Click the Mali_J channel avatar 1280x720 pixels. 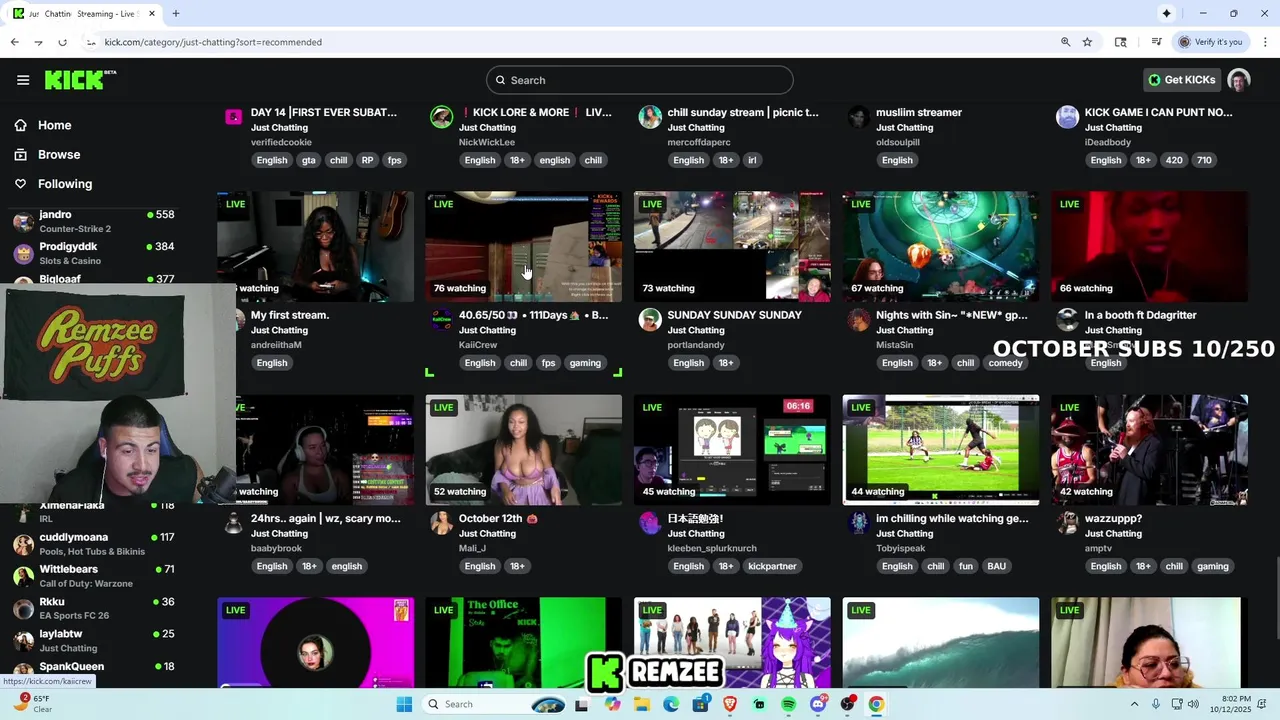point(441,523)
